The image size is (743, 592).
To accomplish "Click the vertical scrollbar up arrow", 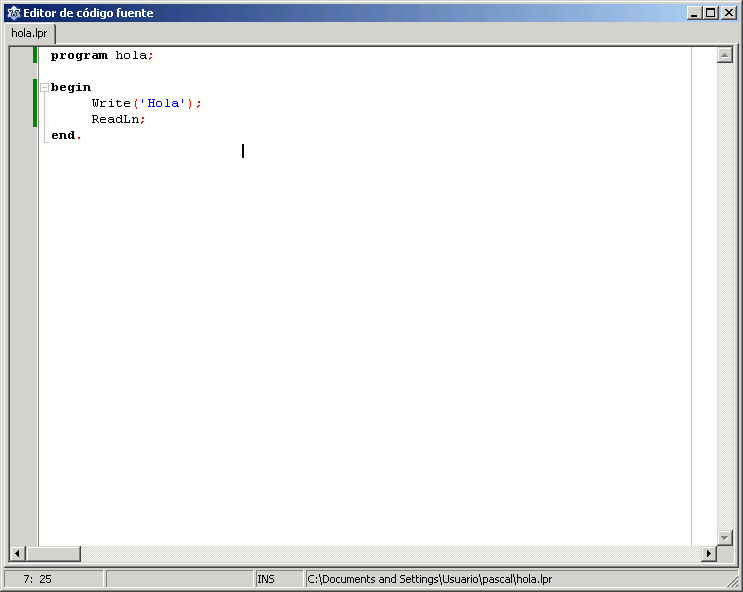I will 725,55.
